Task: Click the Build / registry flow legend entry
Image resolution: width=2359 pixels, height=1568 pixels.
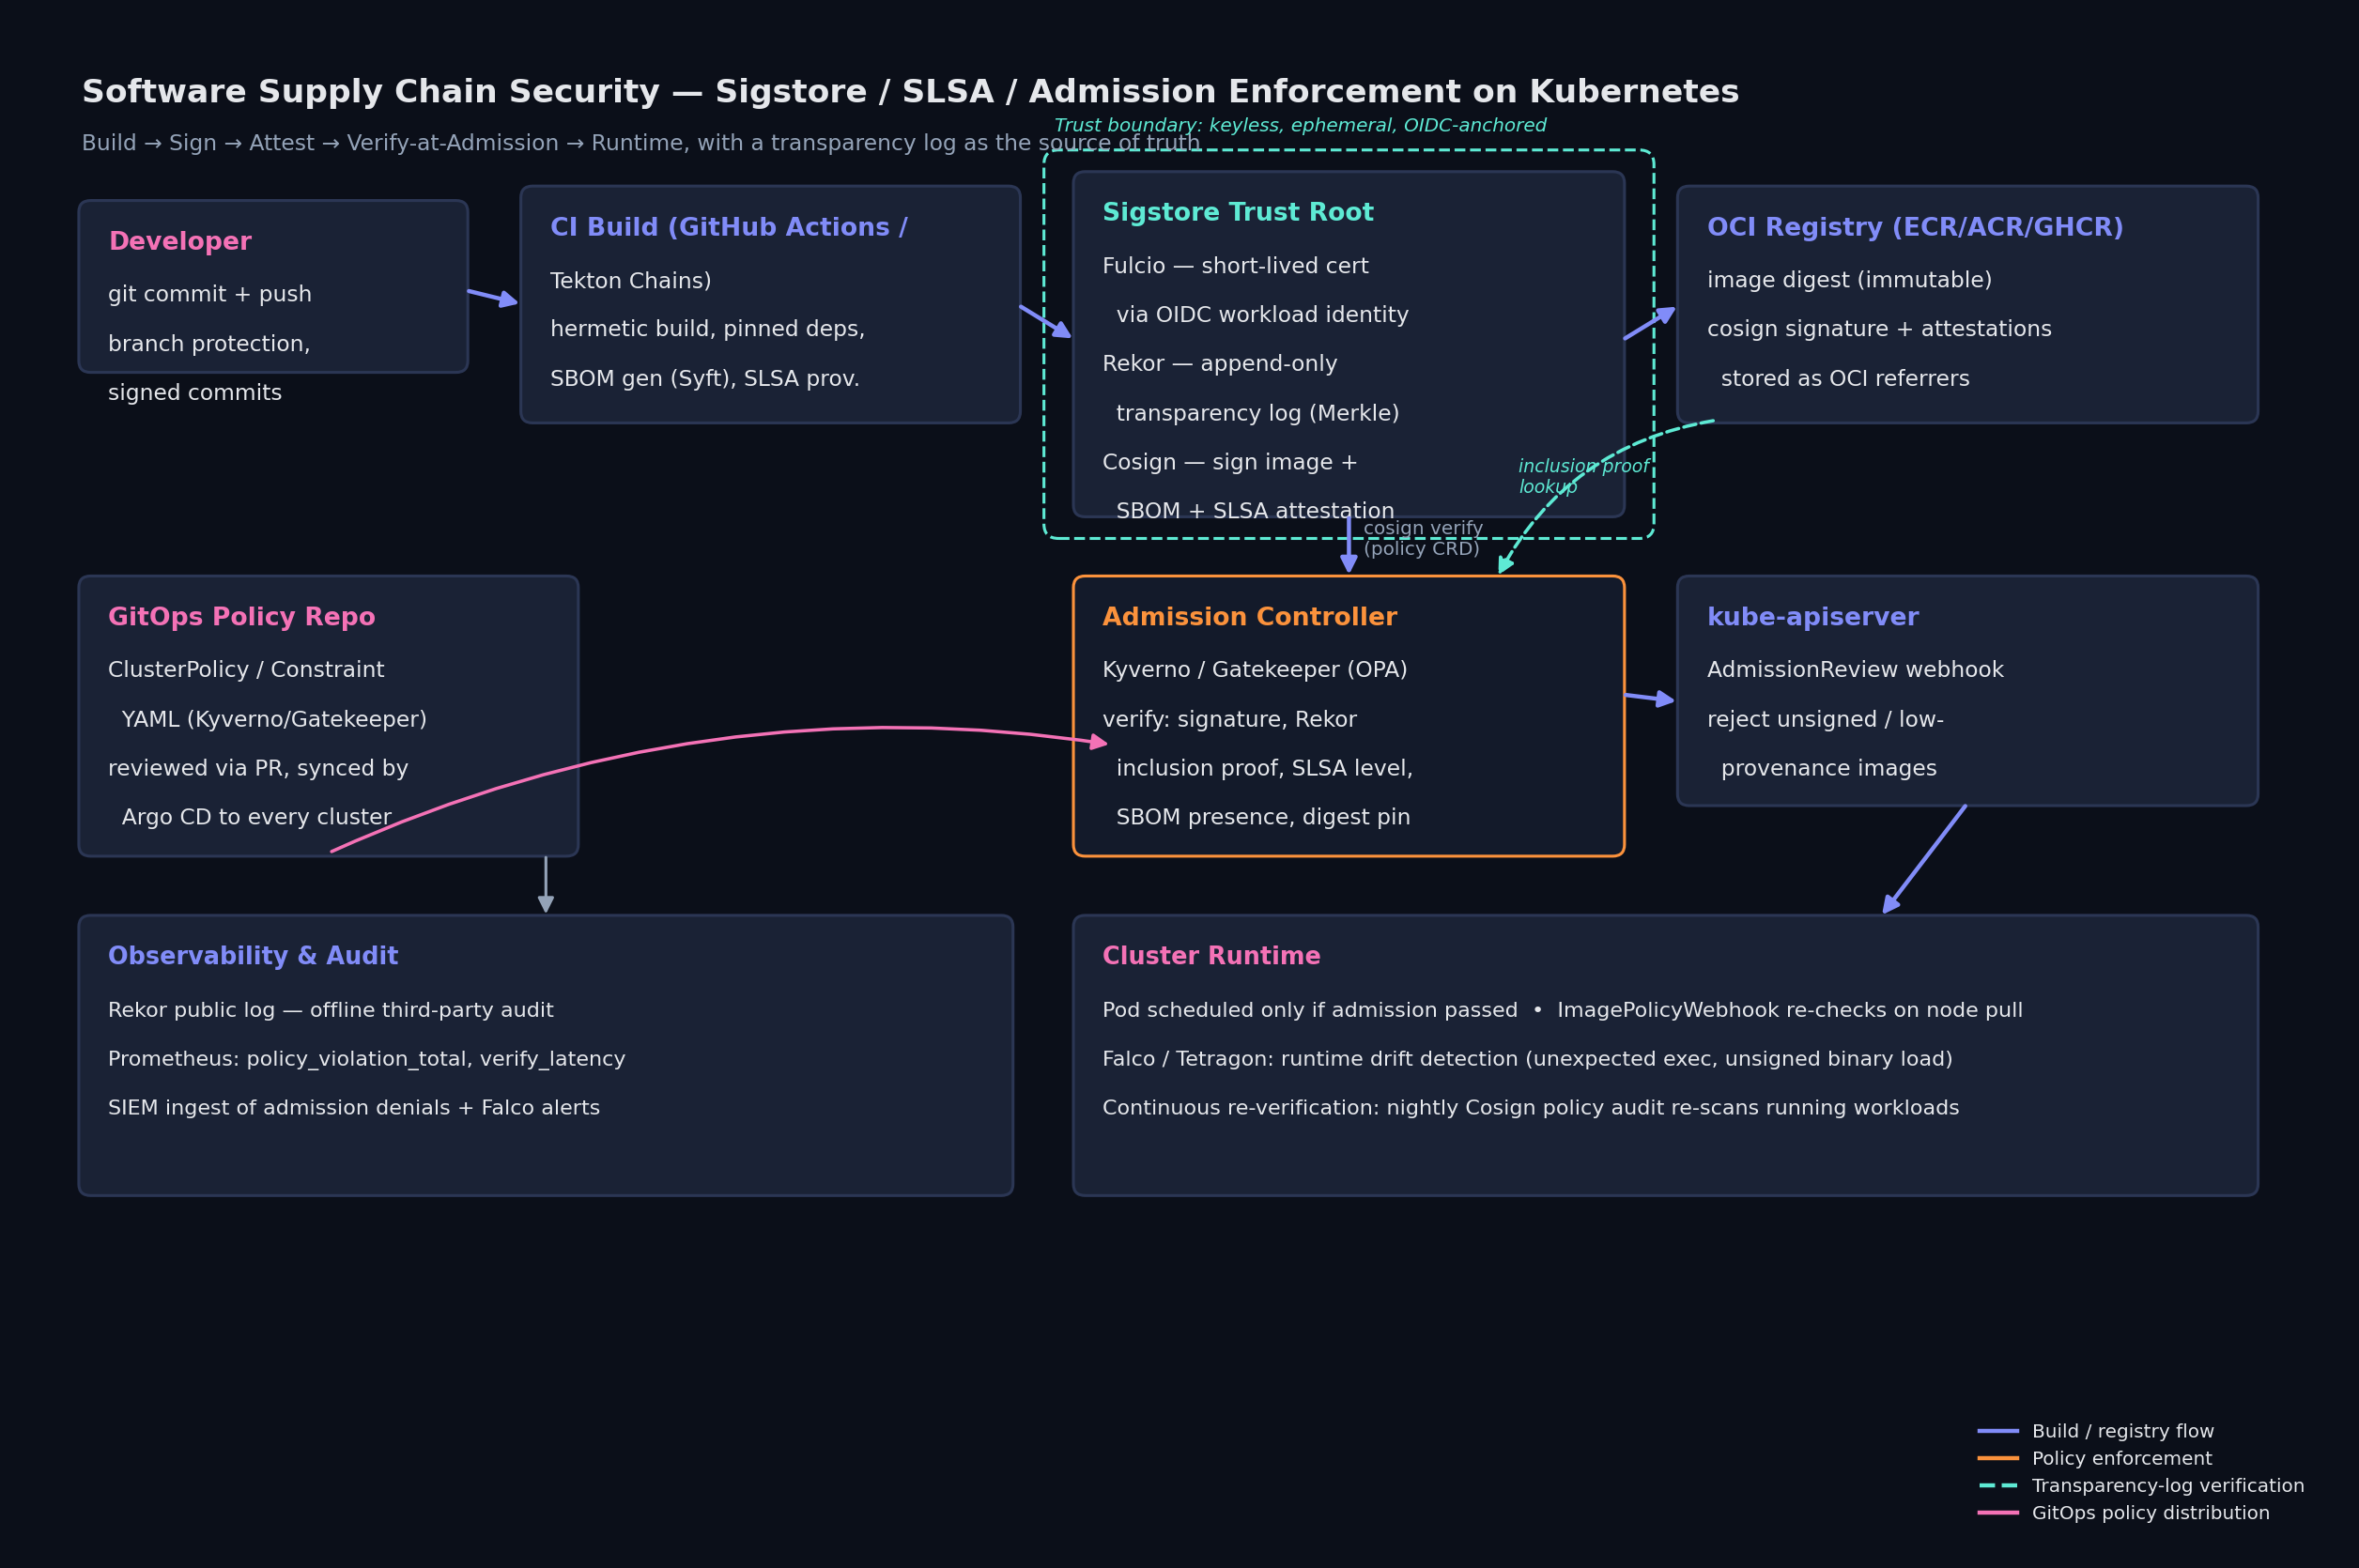Action: point(2095,1432)
